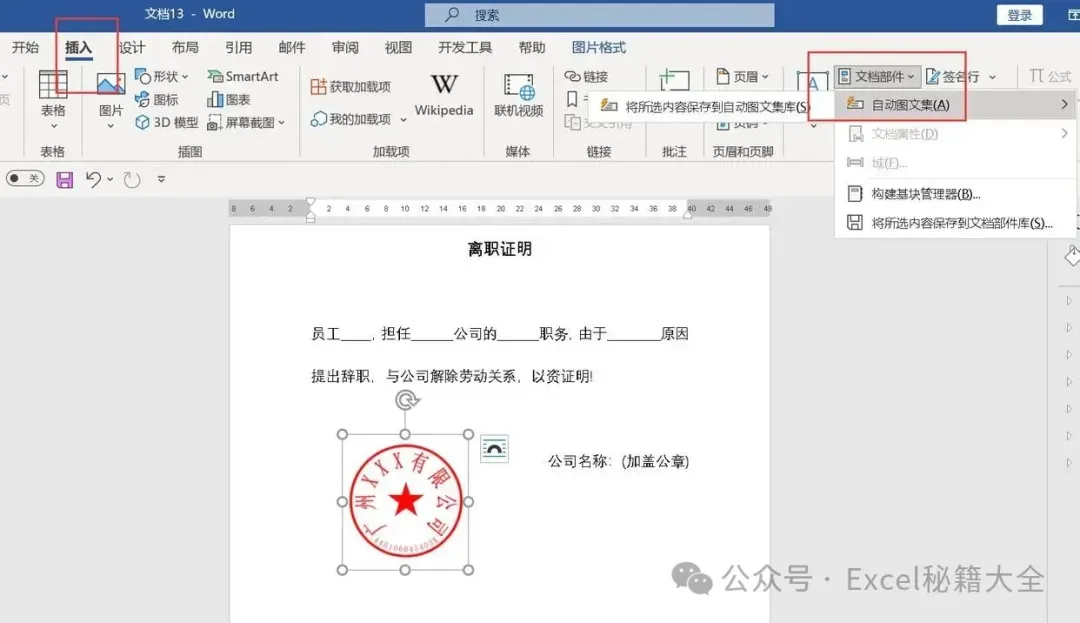The height and width of the screenshot is (623, 1080).
Task: Insert a 图表 (chart)
Action: tap(229, 100)
